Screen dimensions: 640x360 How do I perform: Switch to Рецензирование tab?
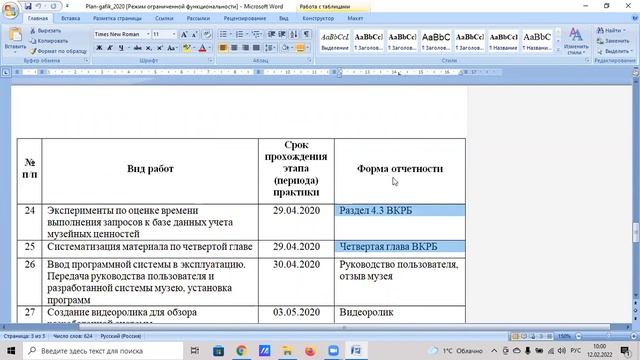245,18
